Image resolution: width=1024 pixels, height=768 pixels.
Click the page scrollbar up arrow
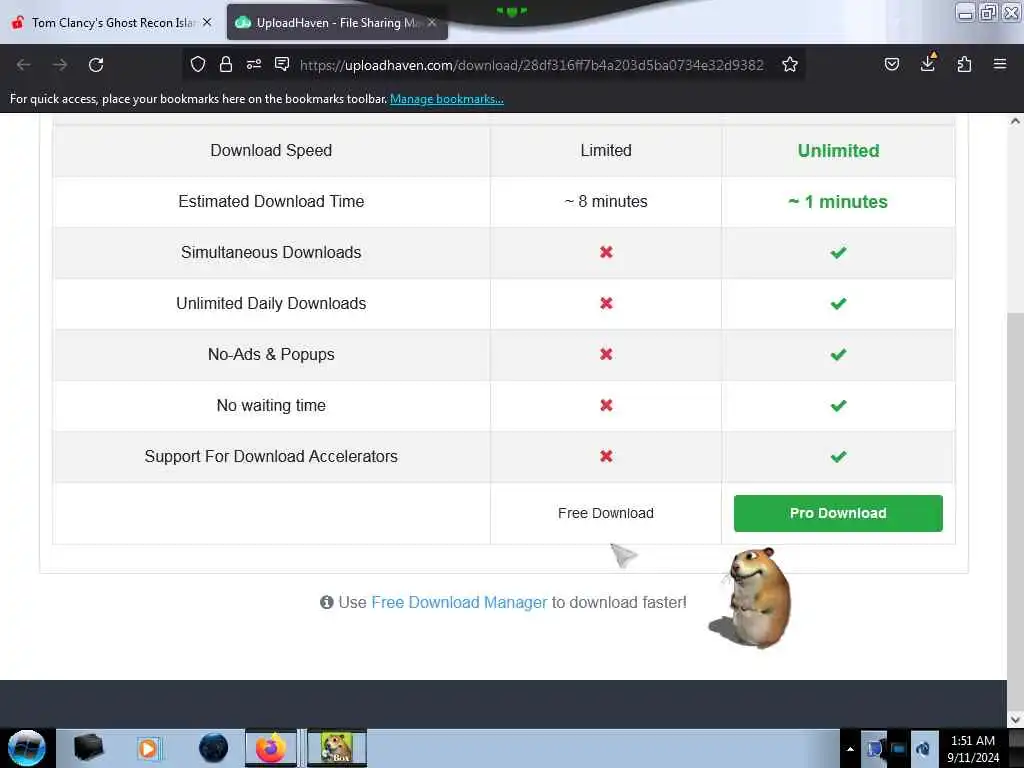tap(1015, 121)
